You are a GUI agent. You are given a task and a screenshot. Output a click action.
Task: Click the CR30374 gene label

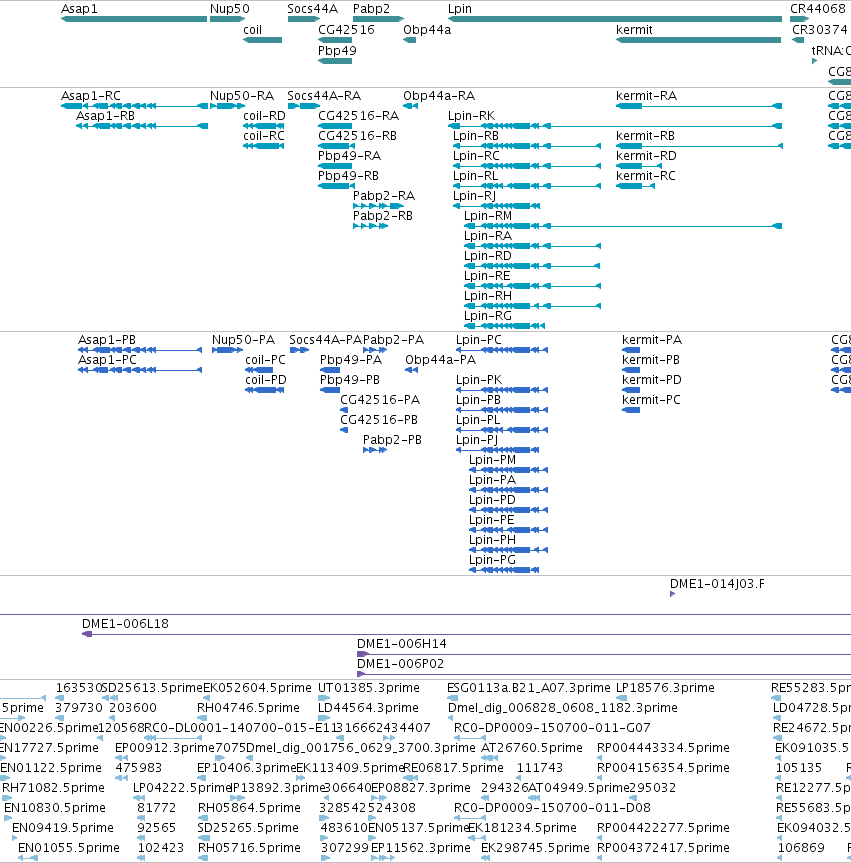[820, 30]
